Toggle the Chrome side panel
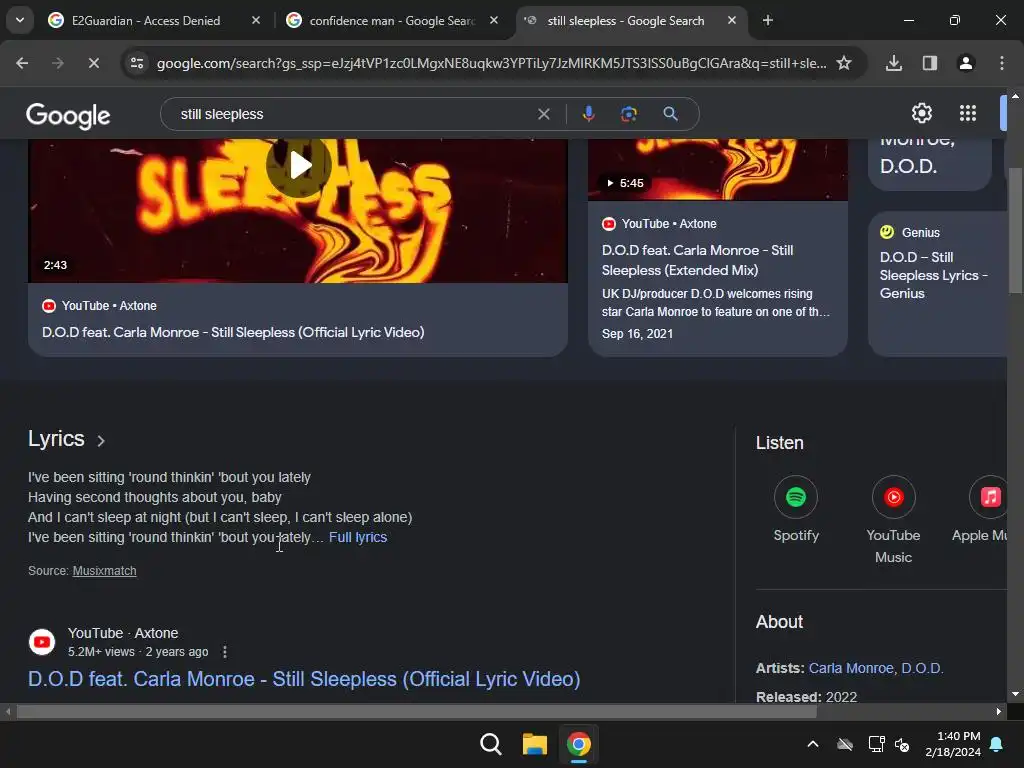Image resolution: width=1024 pixels, height=768 pixels. pos(930,63)
